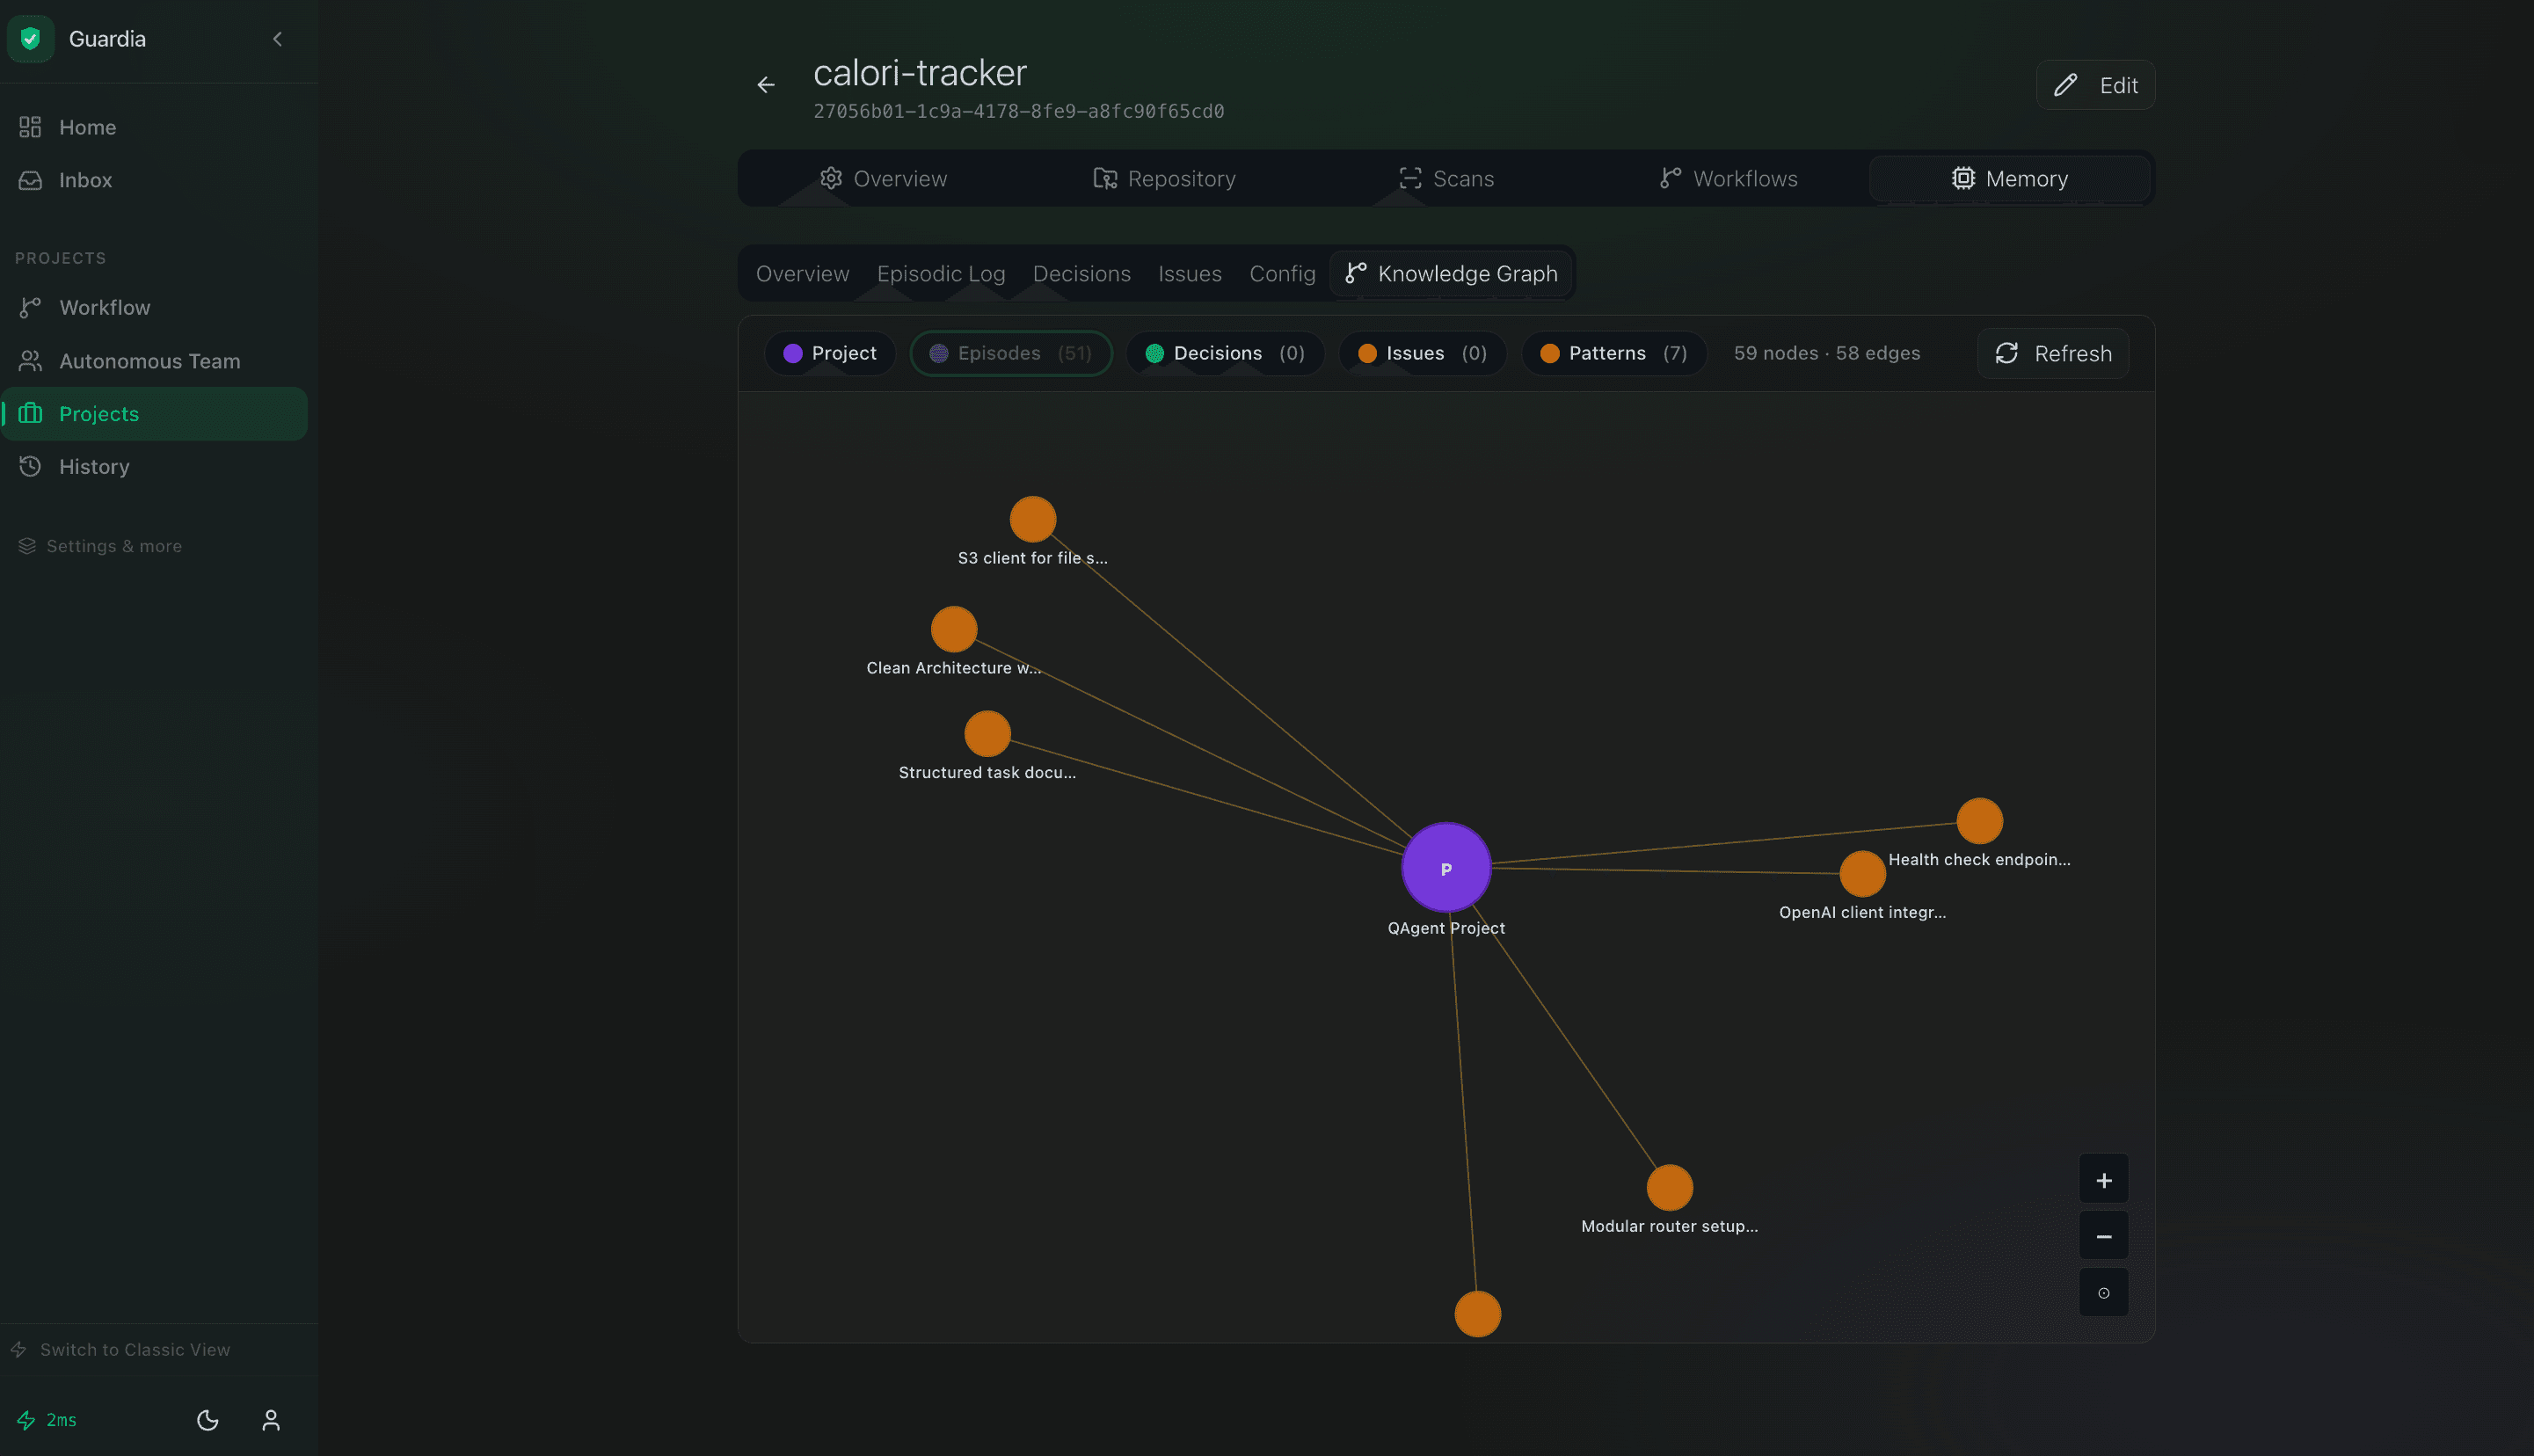Open the memory Overview sub-tab

pos(802,274)
